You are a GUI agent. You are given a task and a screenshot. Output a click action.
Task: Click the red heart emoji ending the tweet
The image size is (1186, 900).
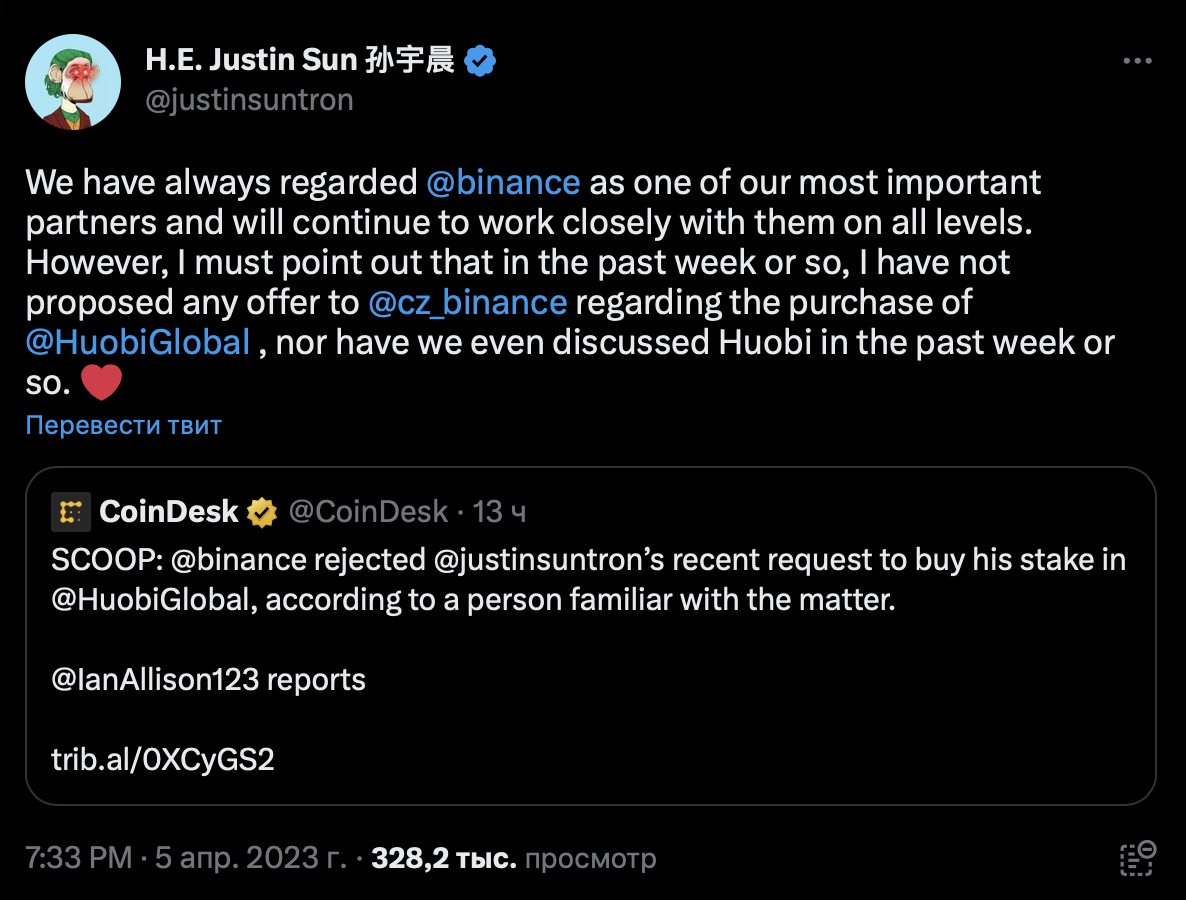(x=100, y=383)
